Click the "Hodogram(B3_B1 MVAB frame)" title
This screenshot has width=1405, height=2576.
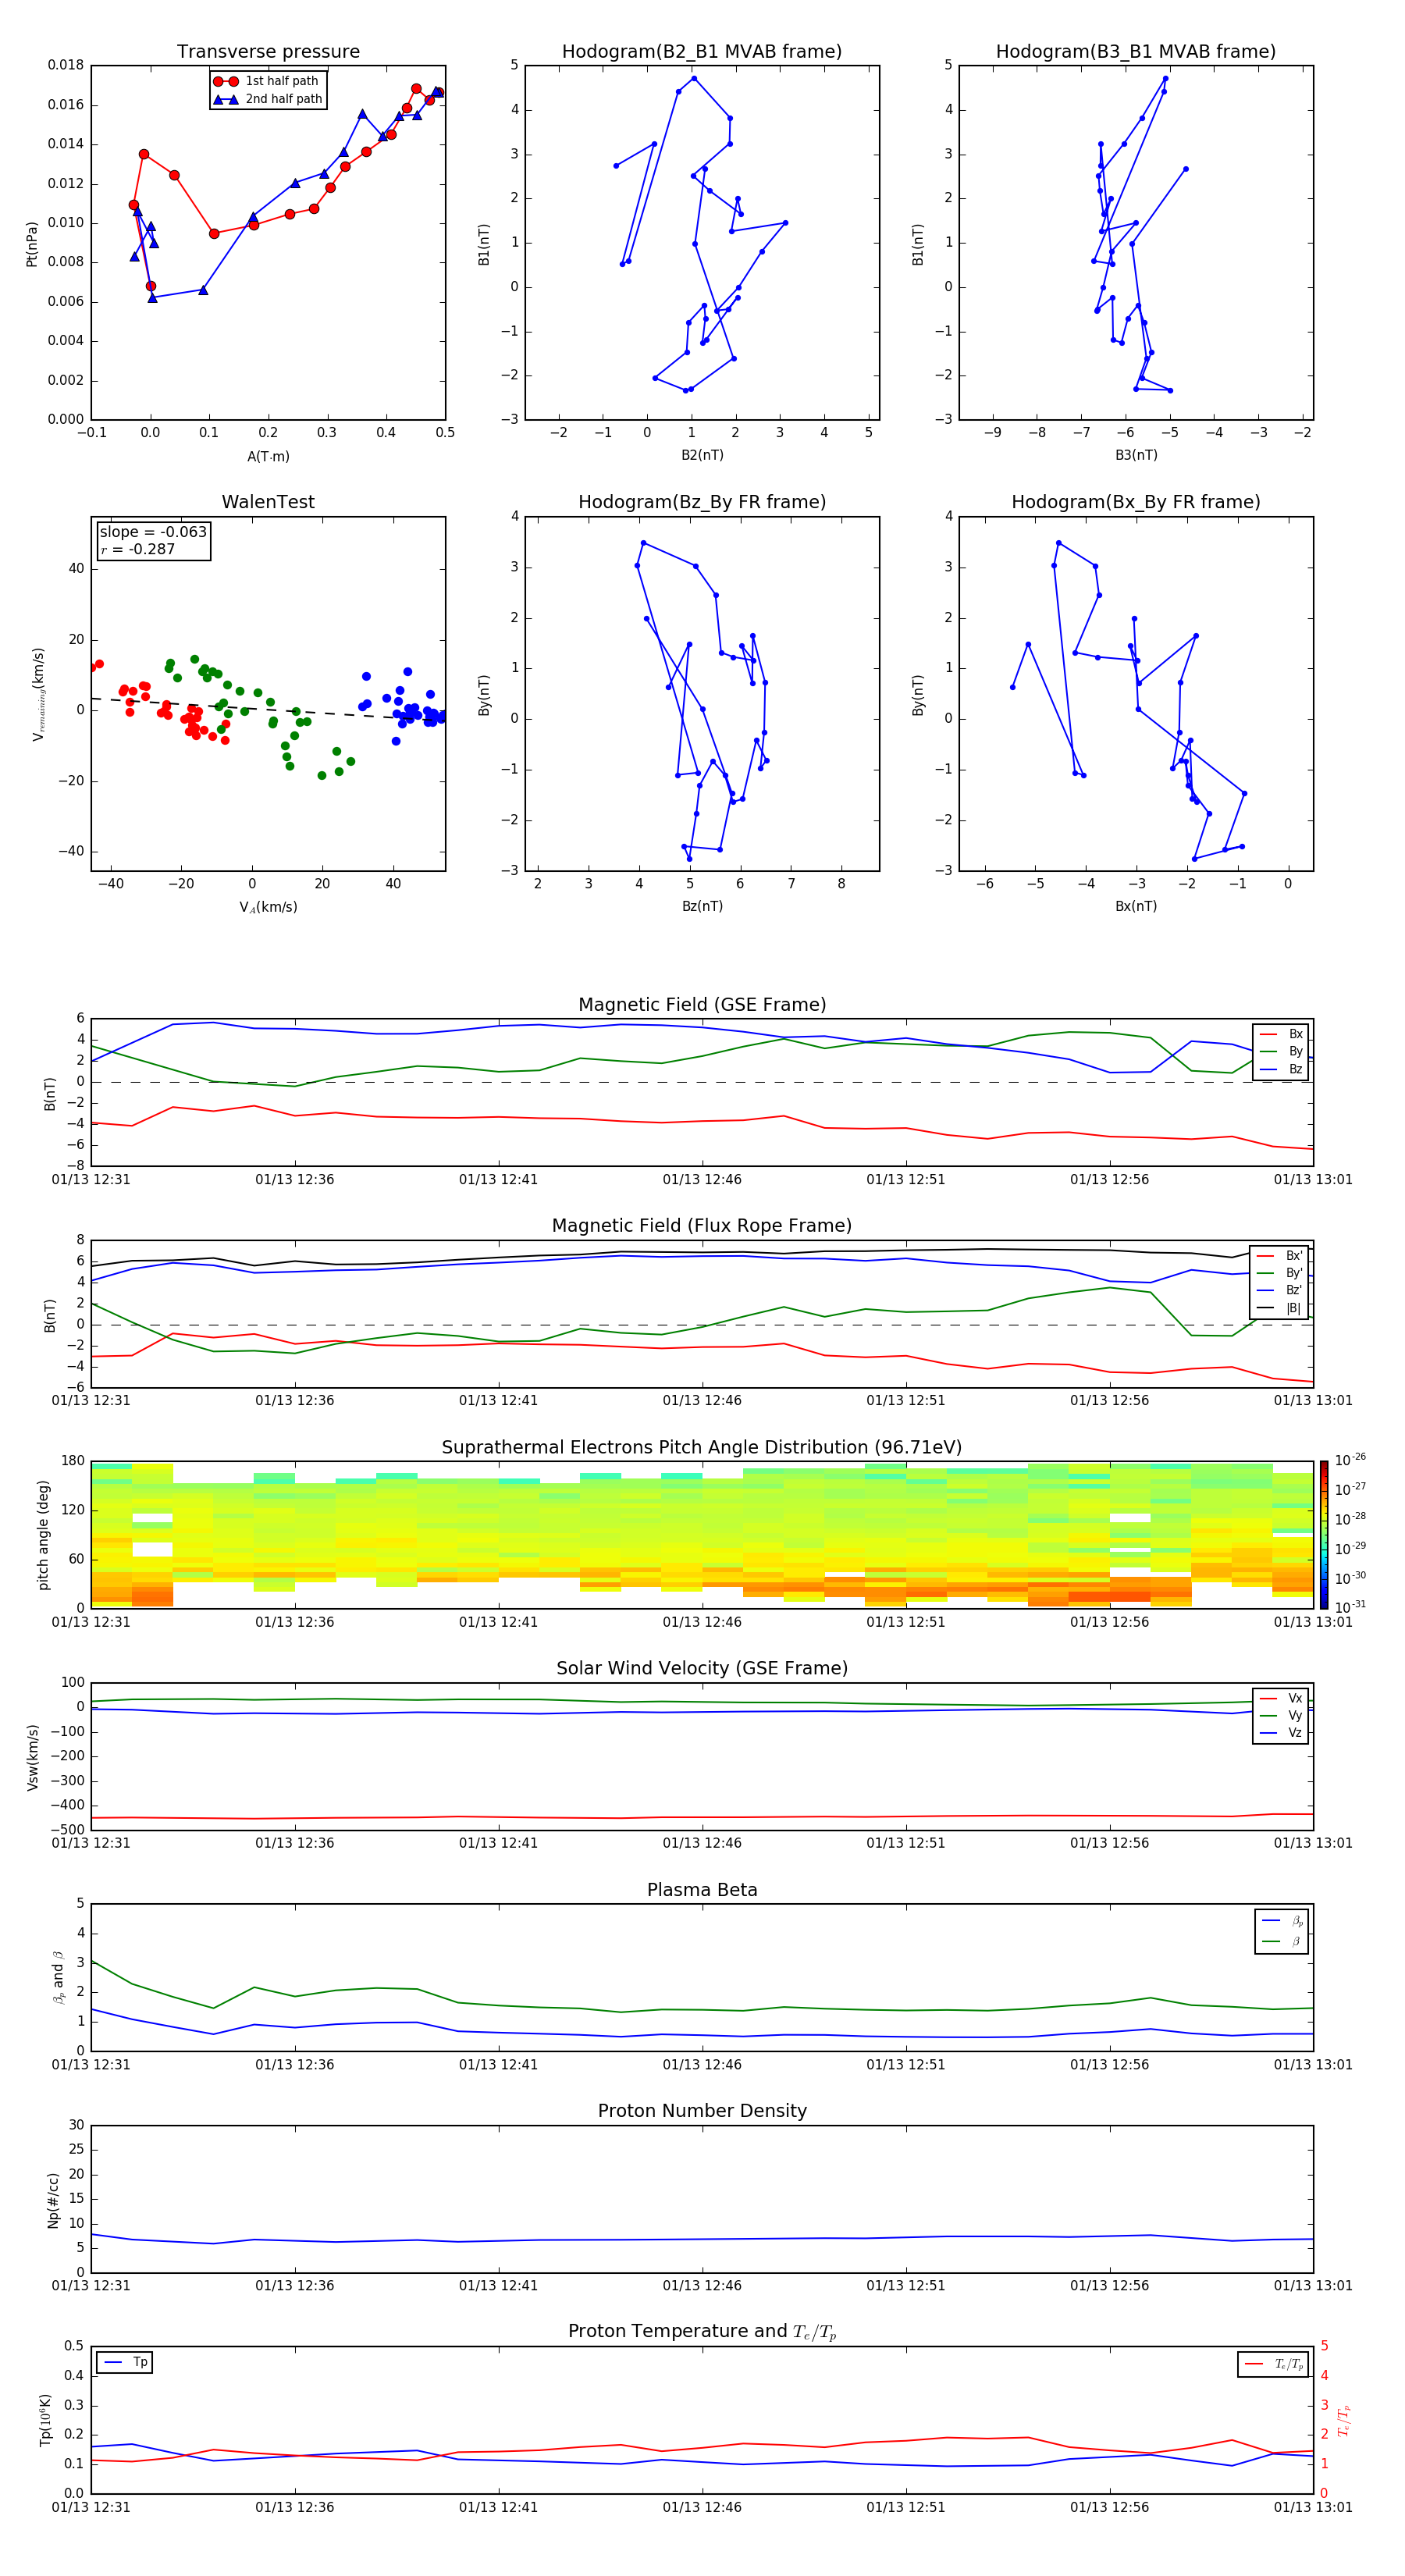pos(1136,52)
